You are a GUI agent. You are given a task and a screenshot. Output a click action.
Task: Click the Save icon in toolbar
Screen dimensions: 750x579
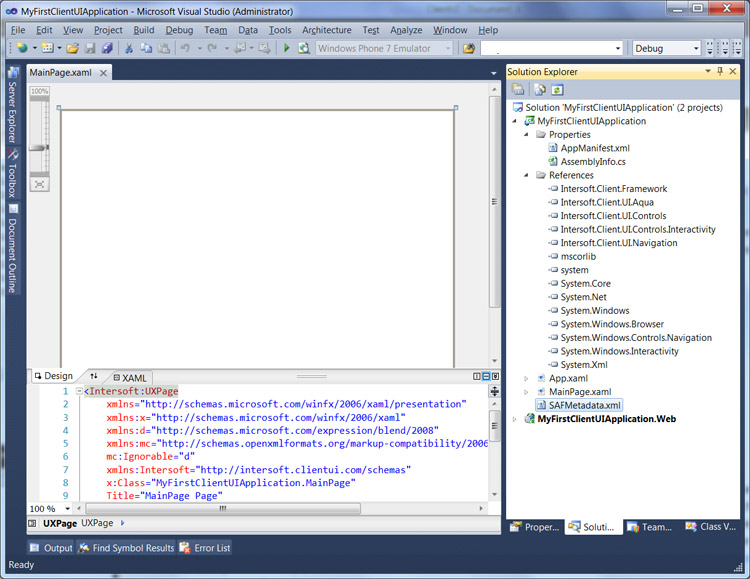coord(90,48)
